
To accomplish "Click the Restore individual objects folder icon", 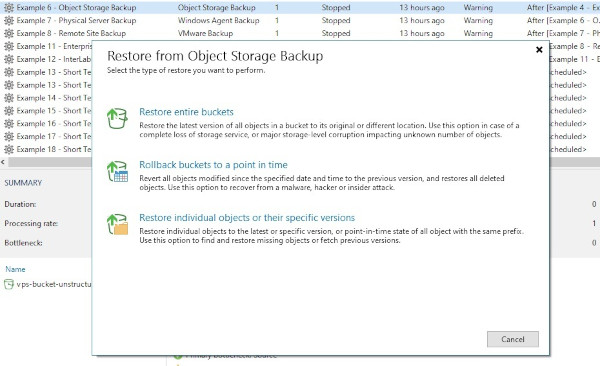I will tap(117, 224).
